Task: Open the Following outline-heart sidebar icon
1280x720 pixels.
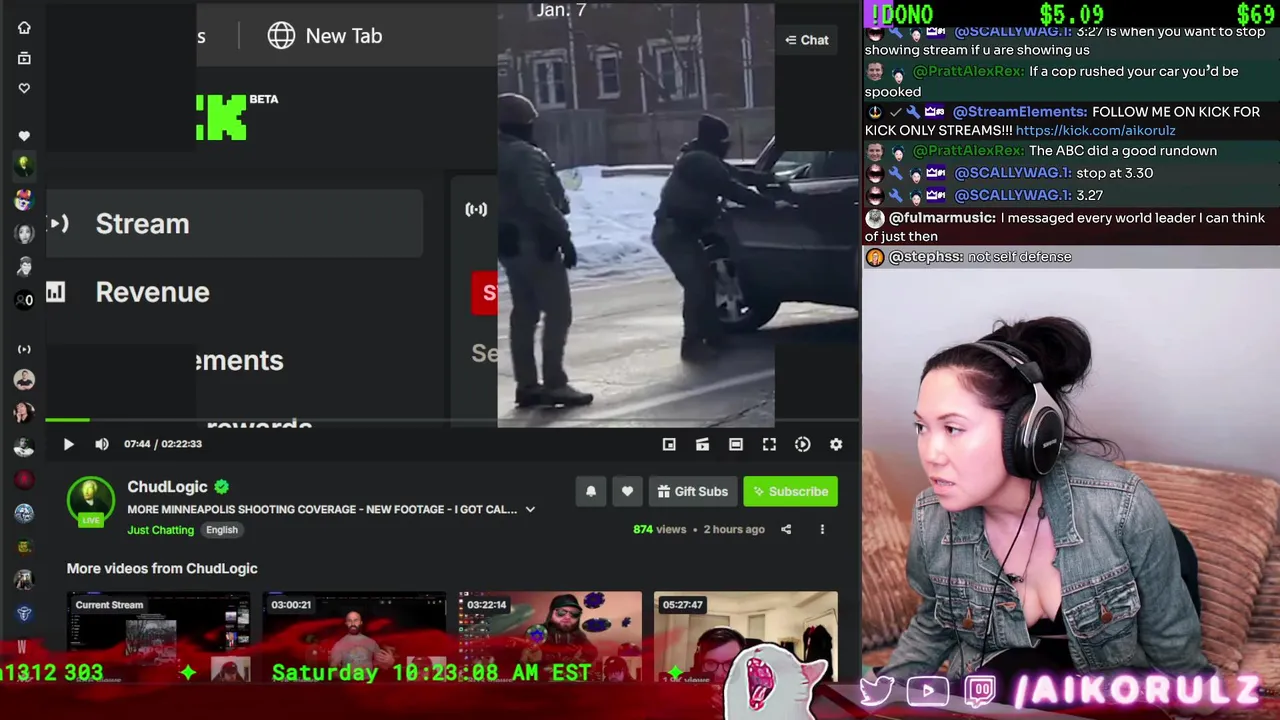Action: (x=24, y=88)
